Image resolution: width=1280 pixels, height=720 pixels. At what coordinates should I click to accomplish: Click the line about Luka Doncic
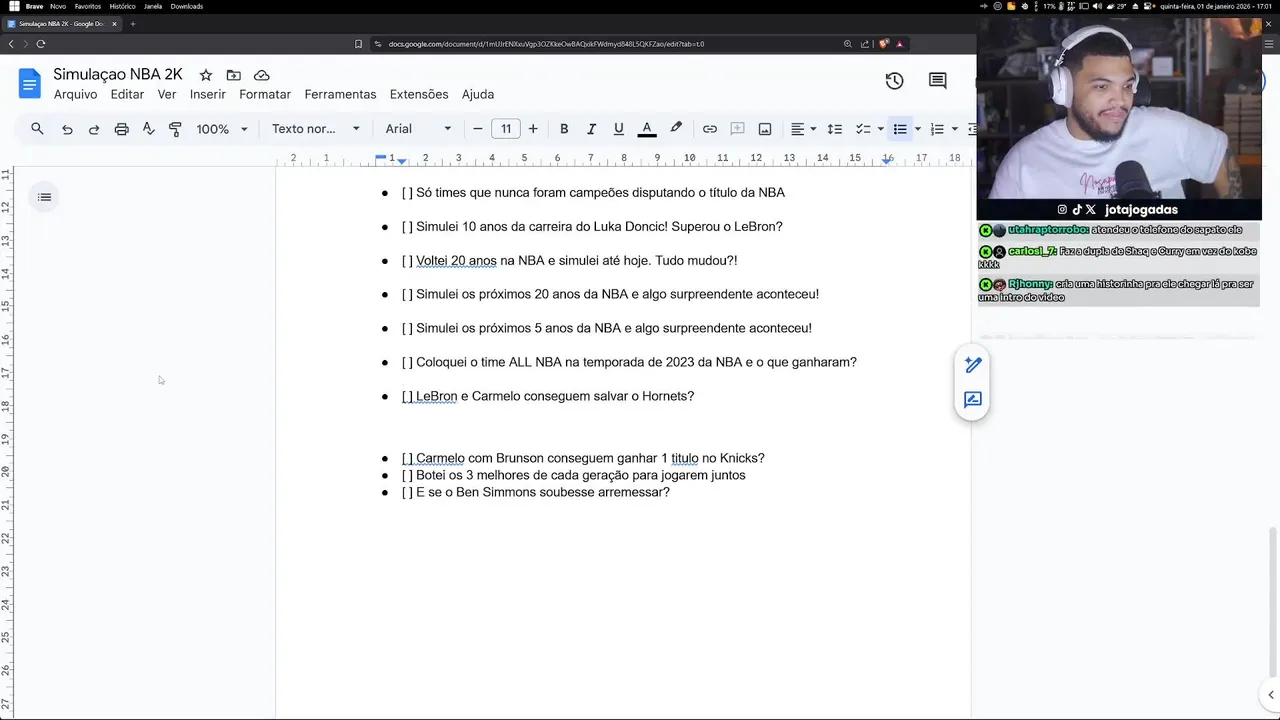(x=592, y=226)
